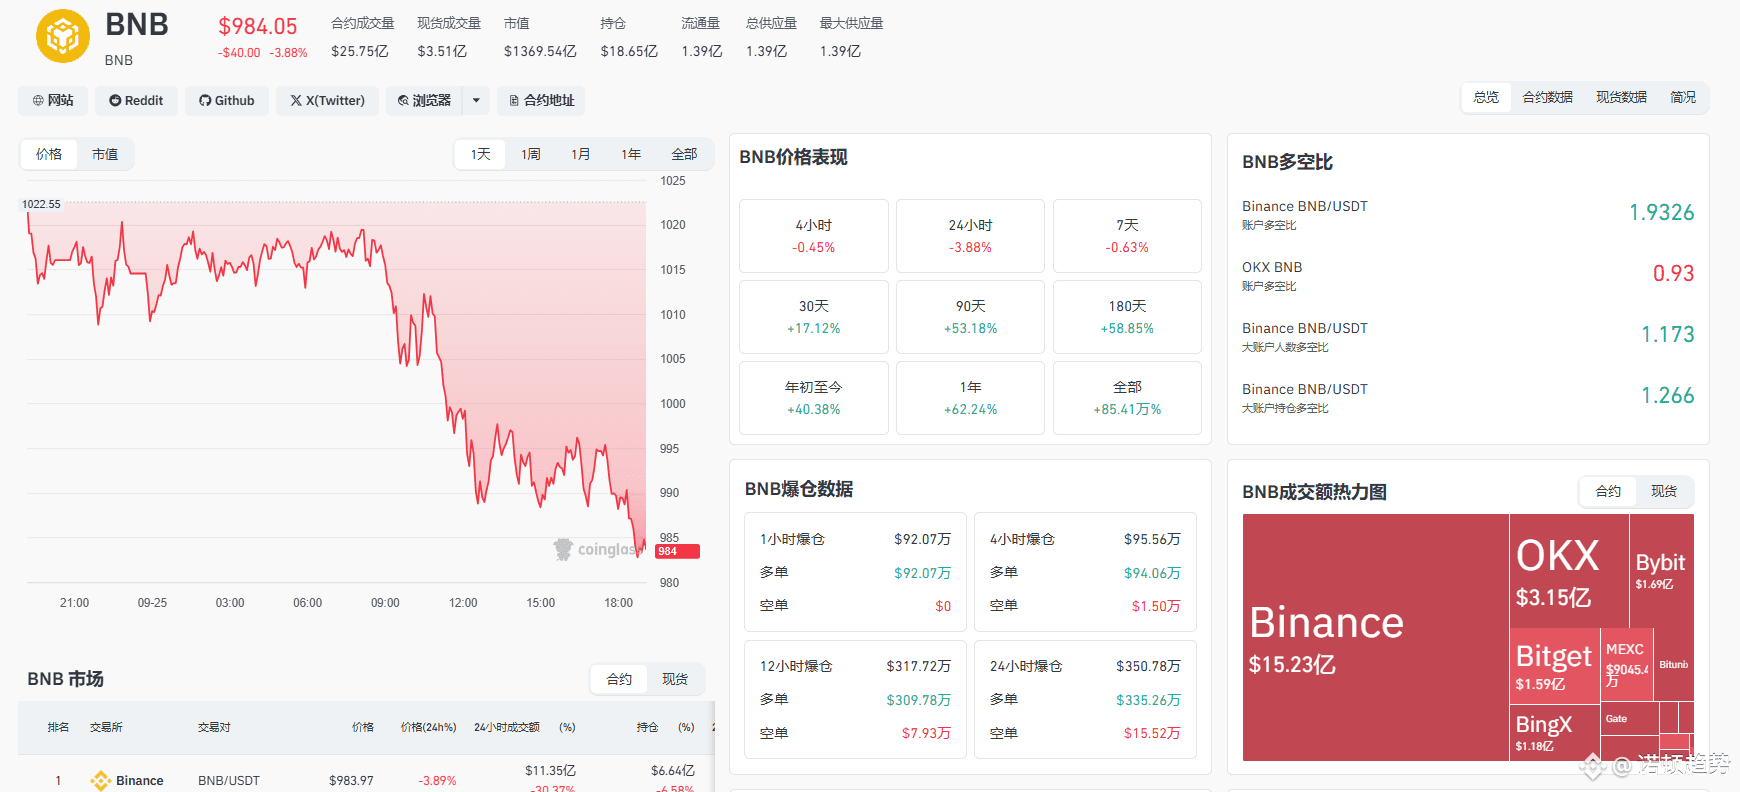This screenshot has width=1740, height=792.
Task: Click the 30天 +17.12% card
Action: [x=814, y=317]
